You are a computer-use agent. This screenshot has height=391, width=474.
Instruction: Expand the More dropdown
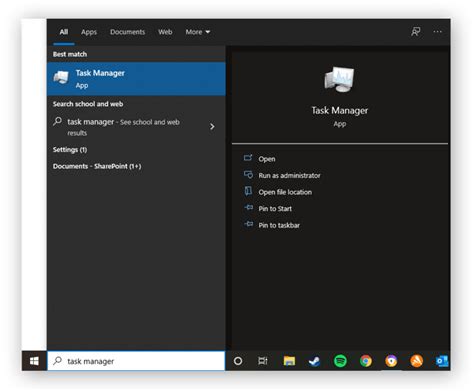198,32
